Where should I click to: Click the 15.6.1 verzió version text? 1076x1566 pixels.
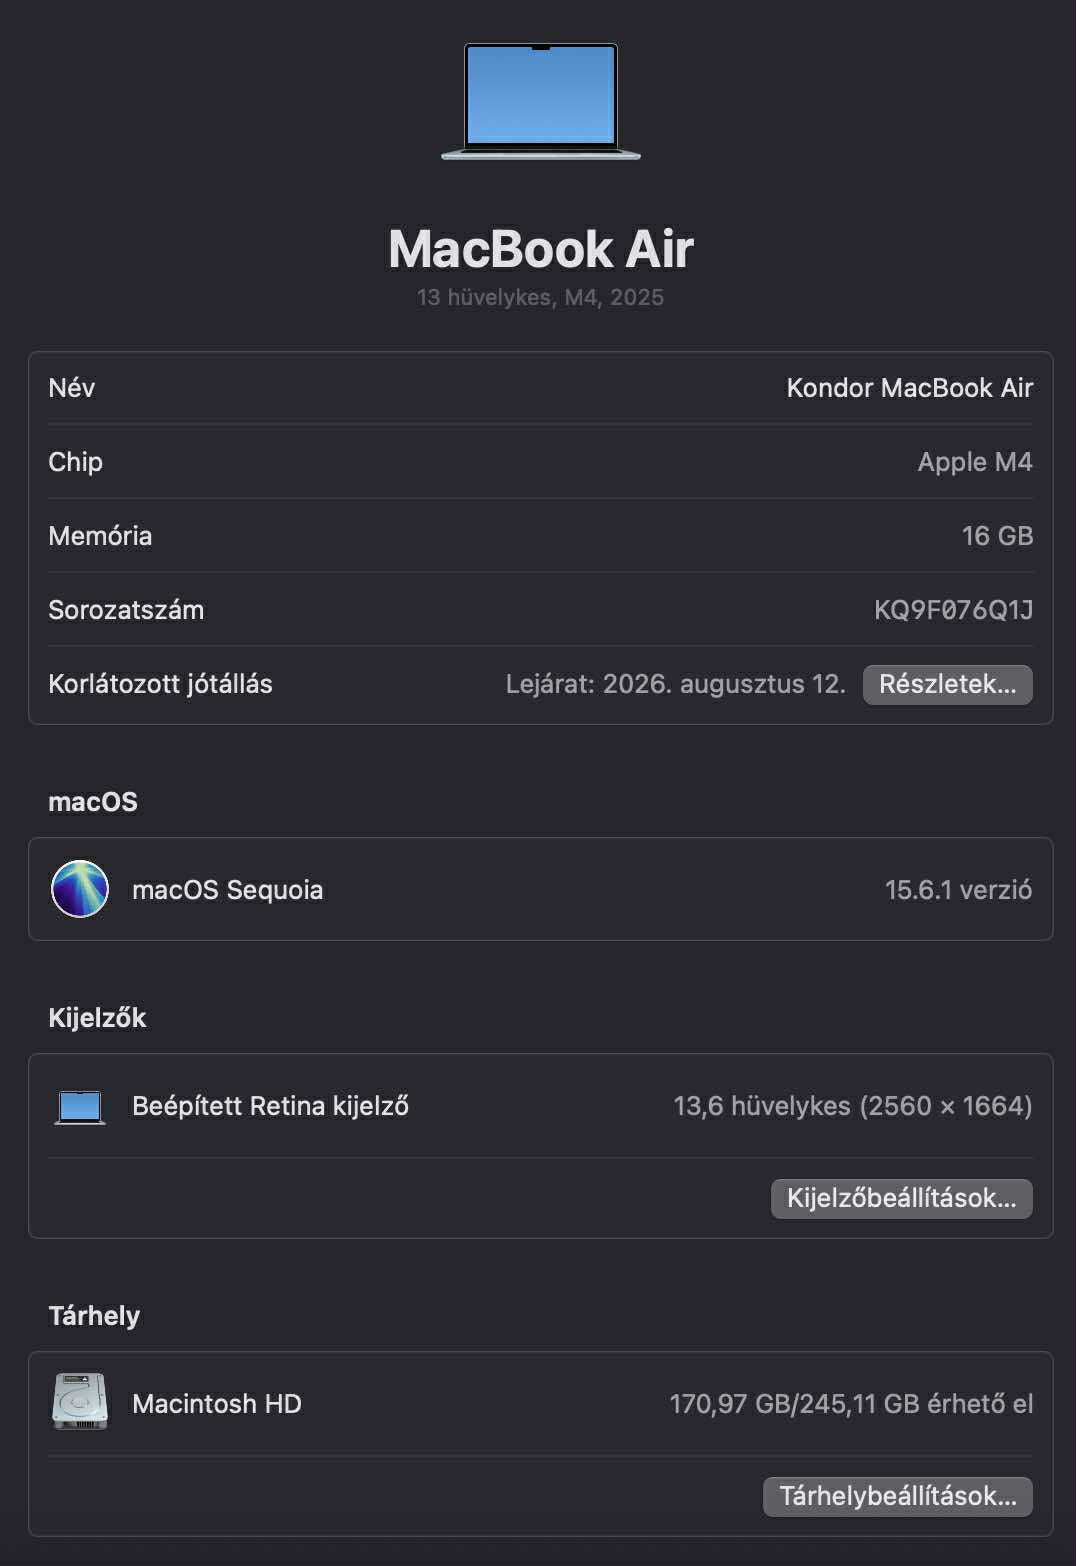[x=958, y=890]
